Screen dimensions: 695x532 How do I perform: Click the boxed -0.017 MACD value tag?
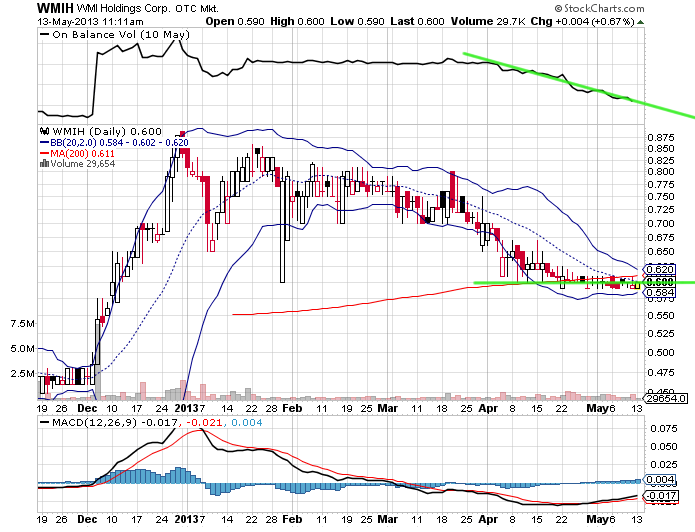click(x=661, y=496)
